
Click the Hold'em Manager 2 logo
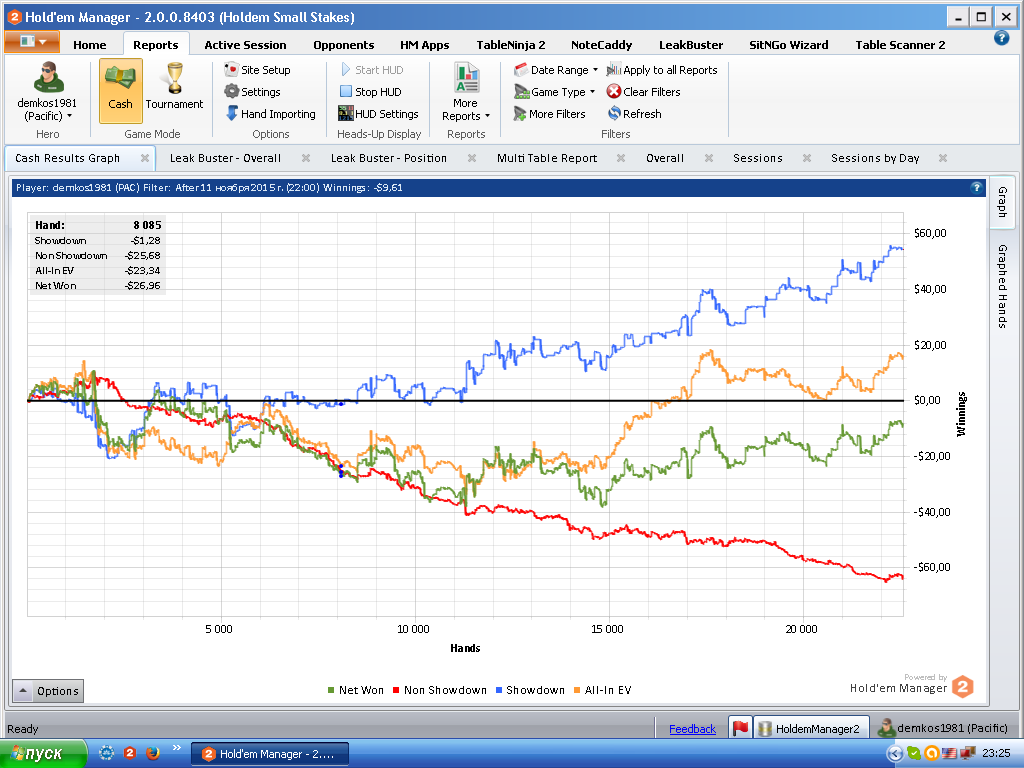coord(962,687)
